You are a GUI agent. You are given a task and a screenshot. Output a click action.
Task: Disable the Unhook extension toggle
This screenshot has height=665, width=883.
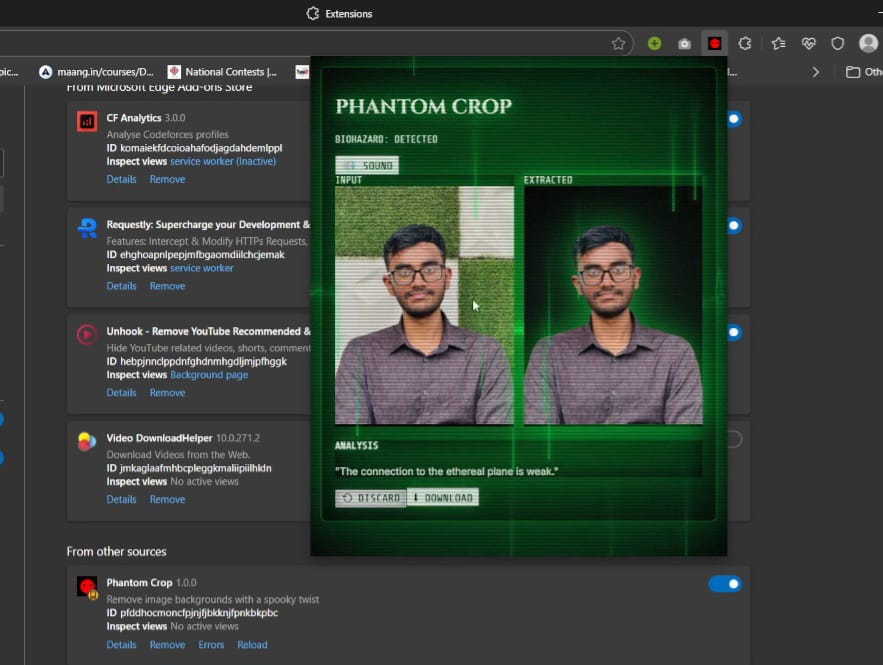click(734, 332)
